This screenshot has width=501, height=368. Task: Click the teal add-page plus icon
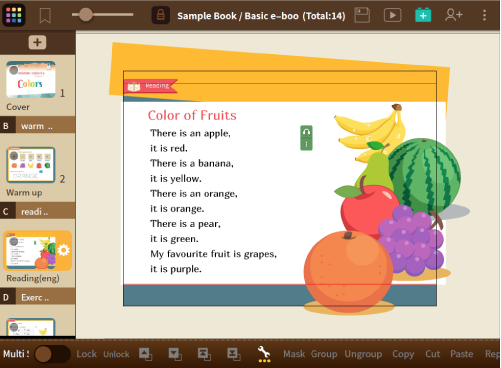coord(423,15)
